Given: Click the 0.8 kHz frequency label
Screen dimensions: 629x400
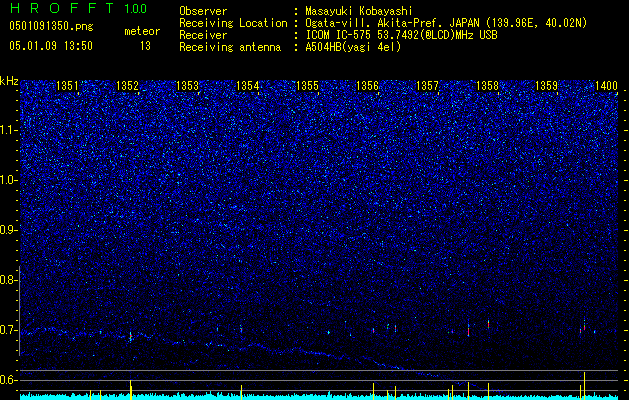Looking at the screenshot, I should 9,280.
